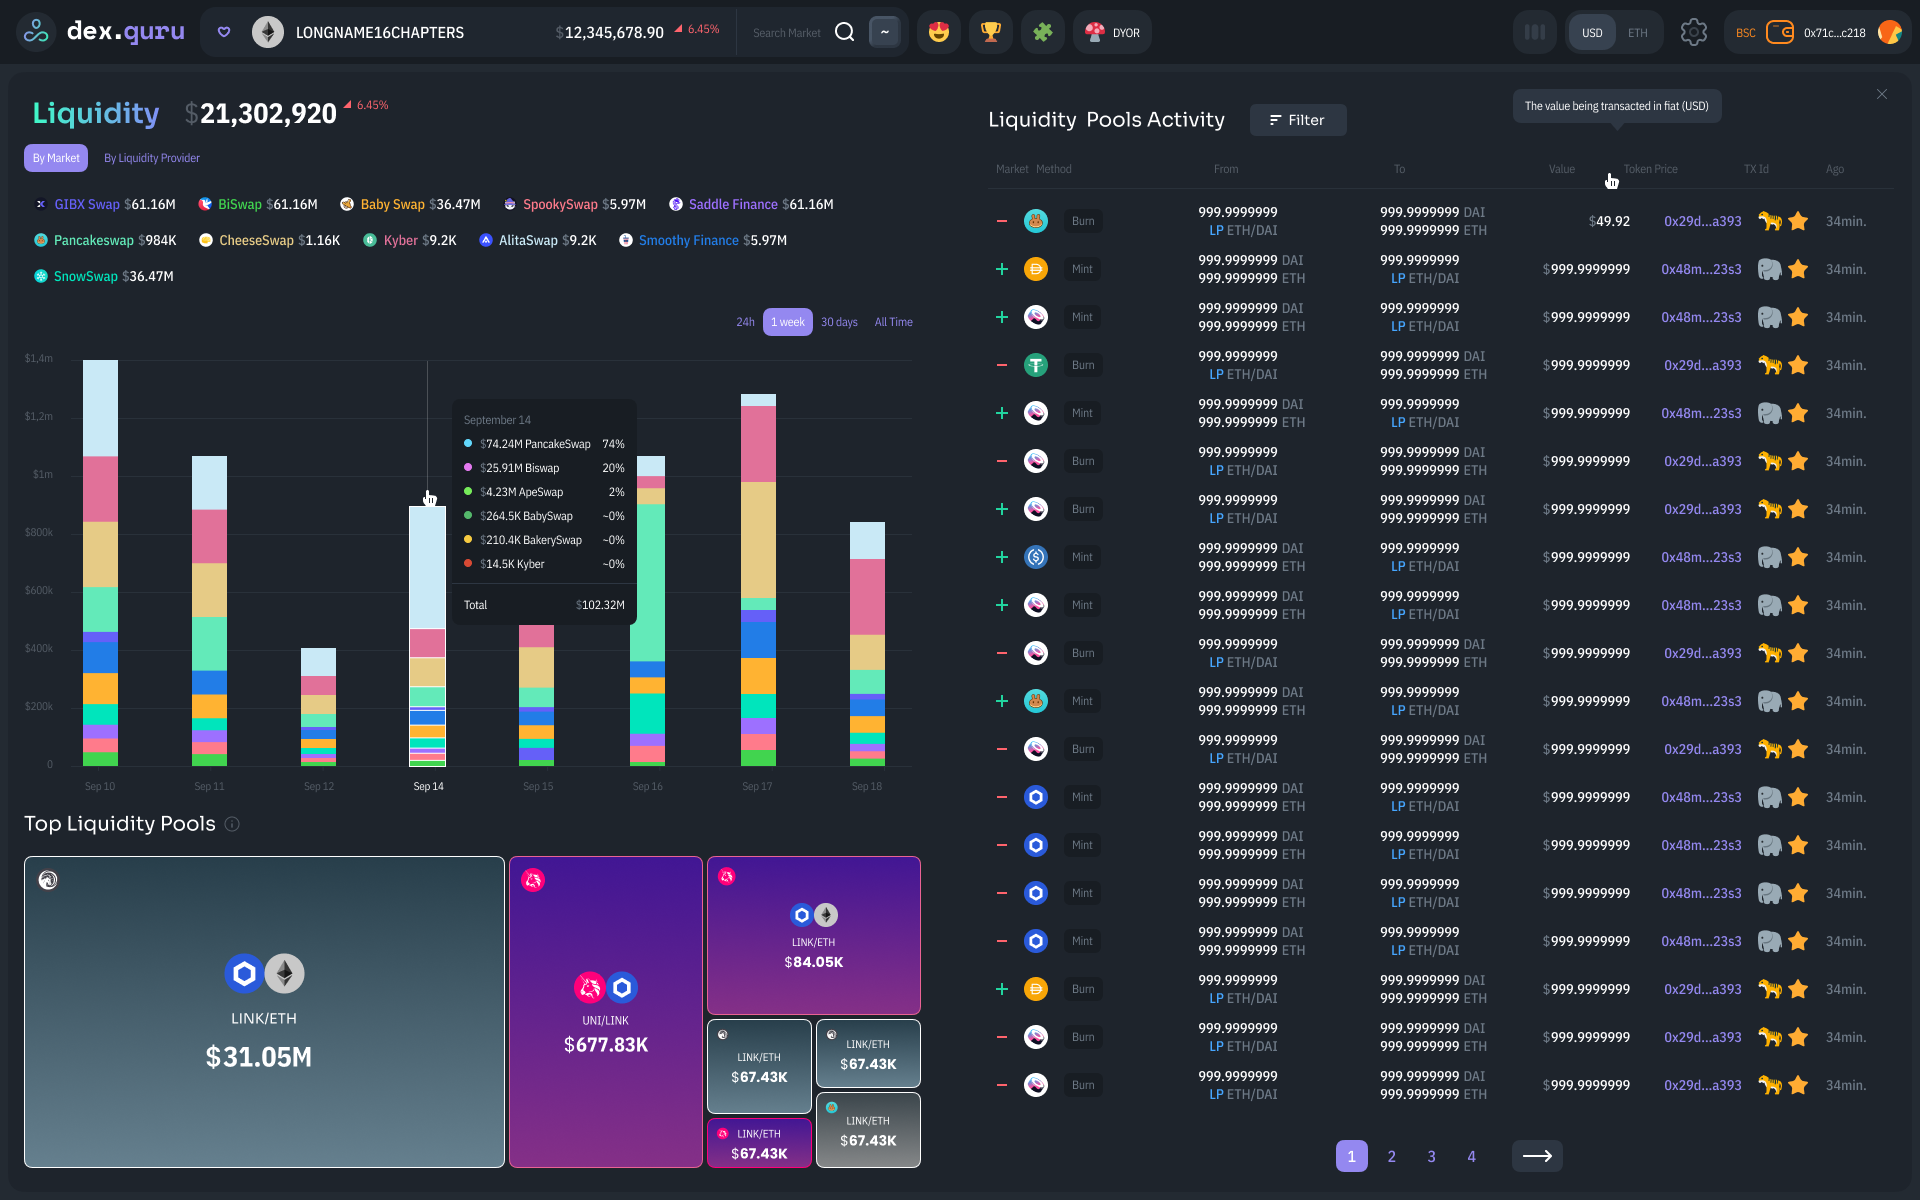Click the PancakeSwap bunny icon in $49.92 row

coord(1036,221)
